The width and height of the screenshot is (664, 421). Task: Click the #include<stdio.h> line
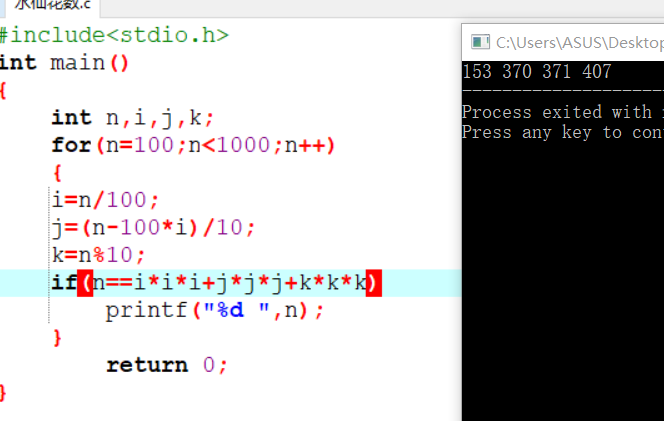114,36
